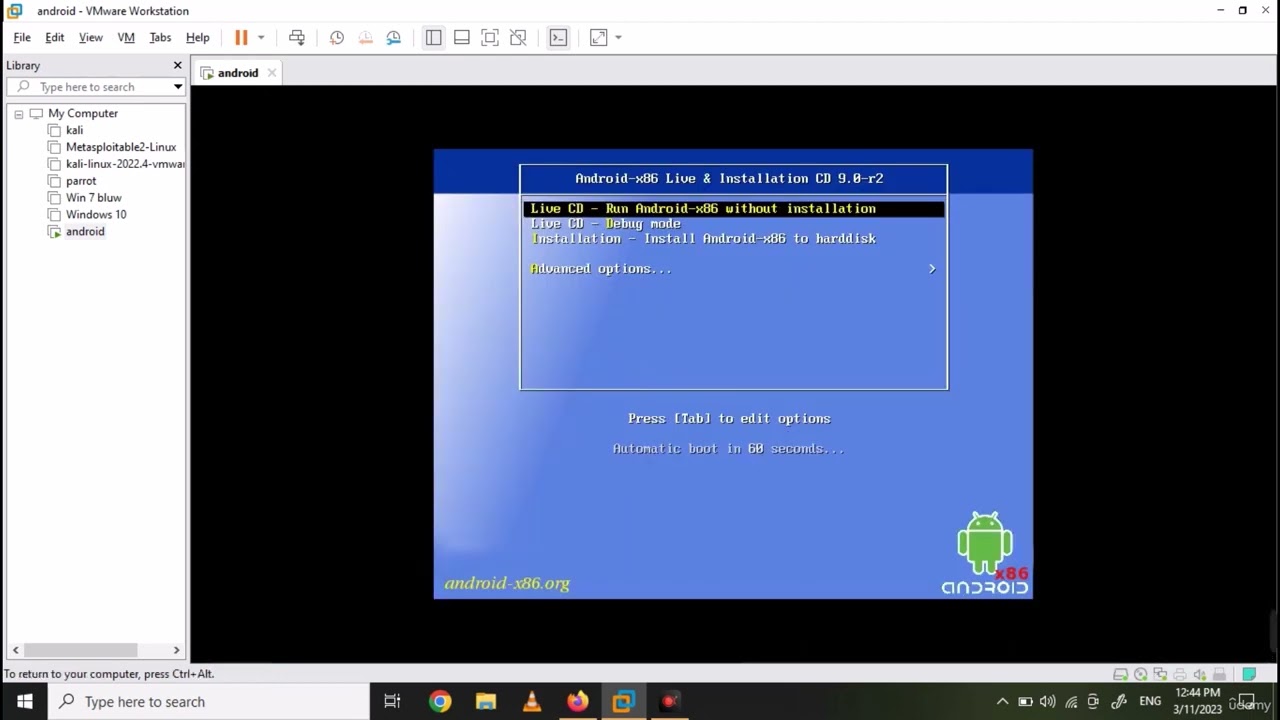1280x720 pixels.
Task: Close the Library panel
Action: point(178,65)
